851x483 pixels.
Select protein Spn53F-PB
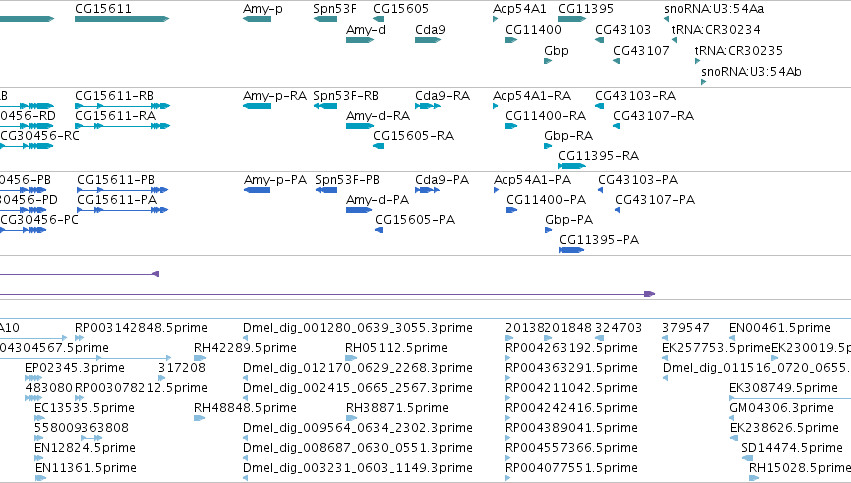[326, 190]
